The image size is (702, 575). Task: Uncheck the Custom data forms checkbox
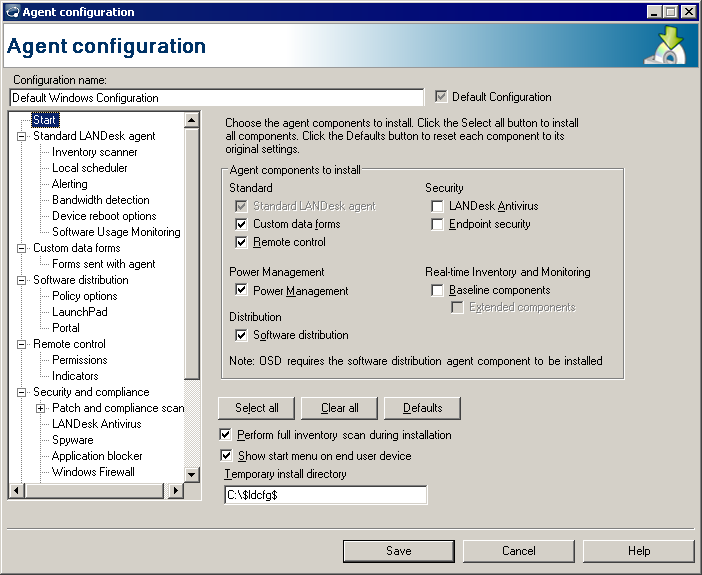pyautogui.click(x=241, y=224)
